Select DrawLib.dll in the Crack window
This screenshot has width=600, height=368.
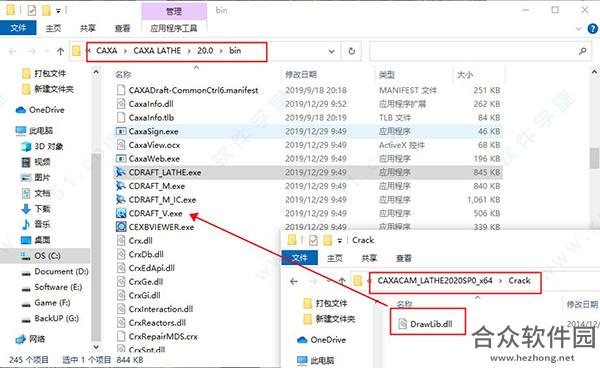coord(431,324)
